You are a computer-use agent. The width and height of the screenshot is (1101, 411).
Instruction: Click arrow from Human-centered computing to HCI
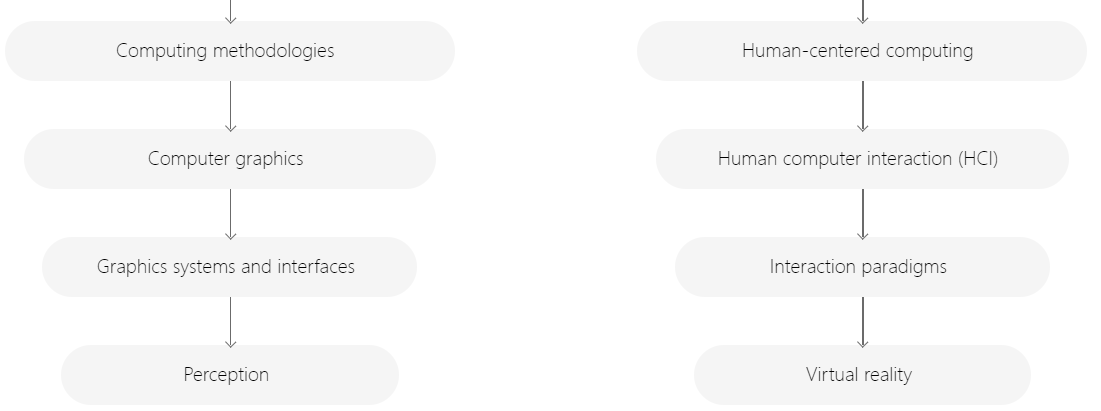[863, 105]
